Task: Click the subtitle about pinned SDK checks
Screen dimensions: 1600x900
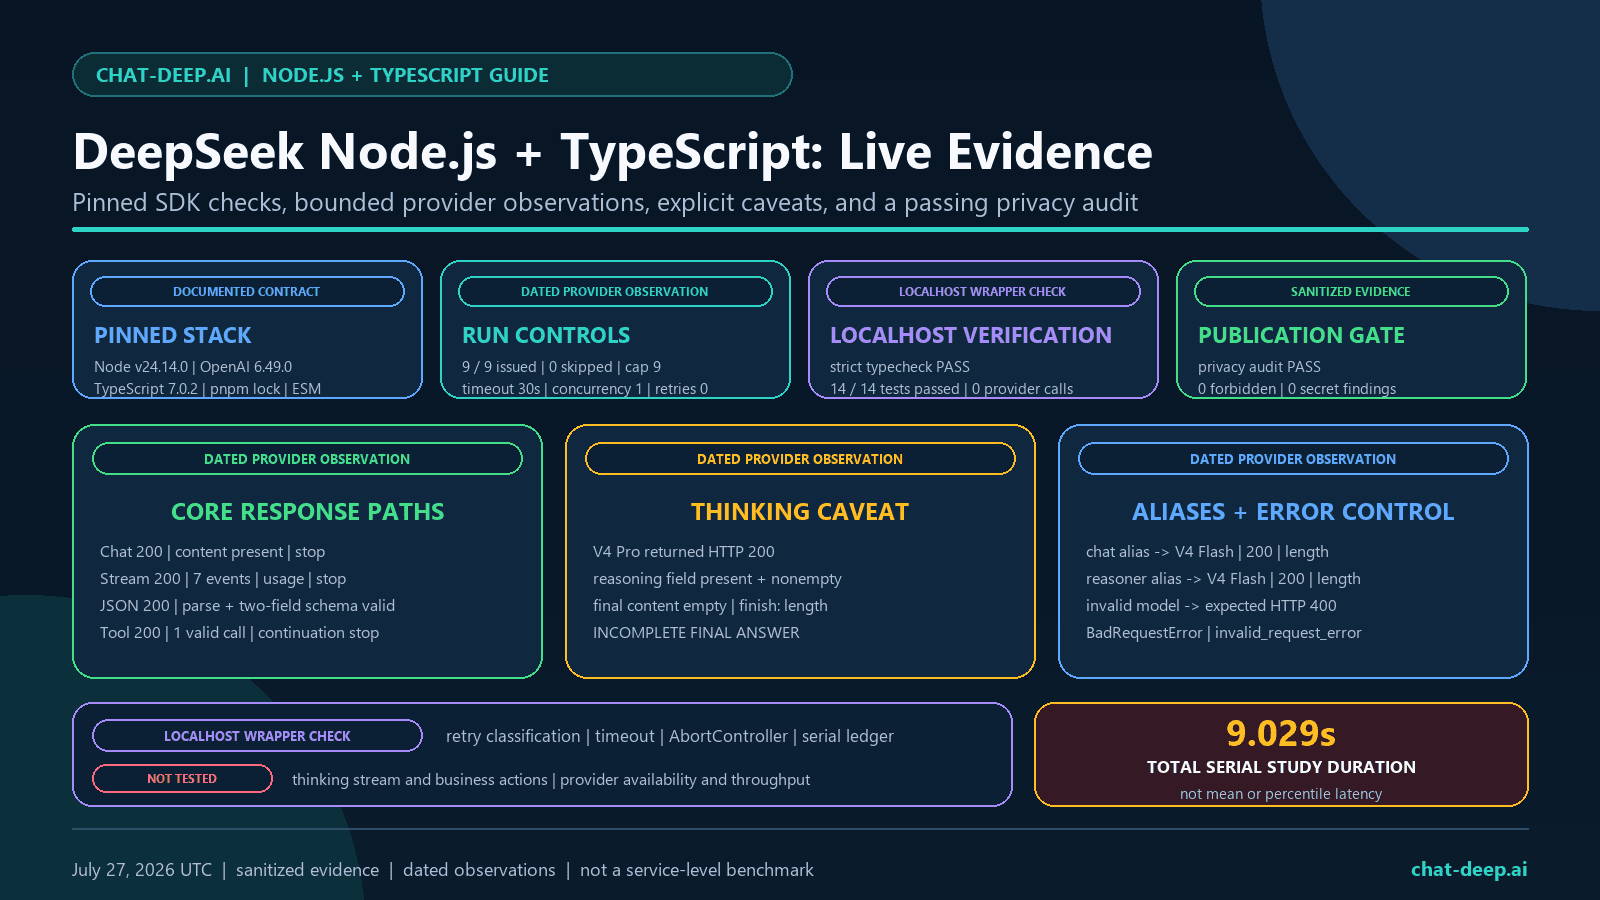Action: point(605,203)
